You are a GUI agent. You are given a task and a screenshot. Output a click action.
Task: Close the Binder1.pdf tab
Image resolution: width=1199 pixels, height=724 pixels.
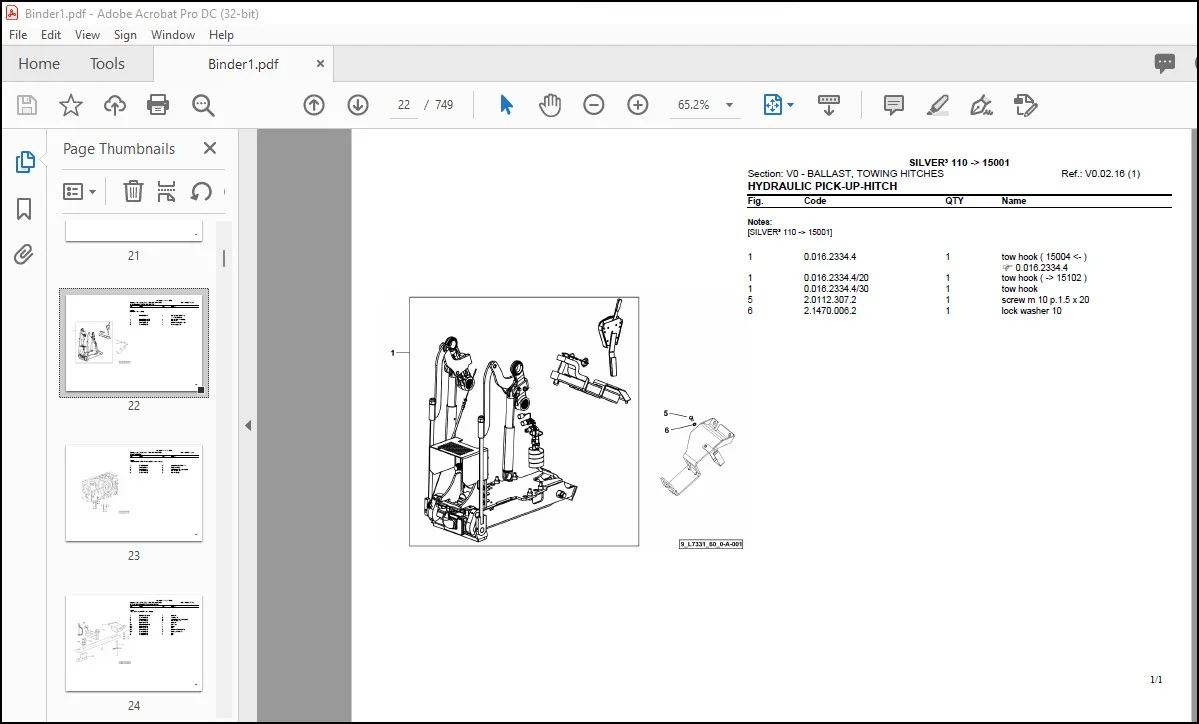click(x=320, y=63)
